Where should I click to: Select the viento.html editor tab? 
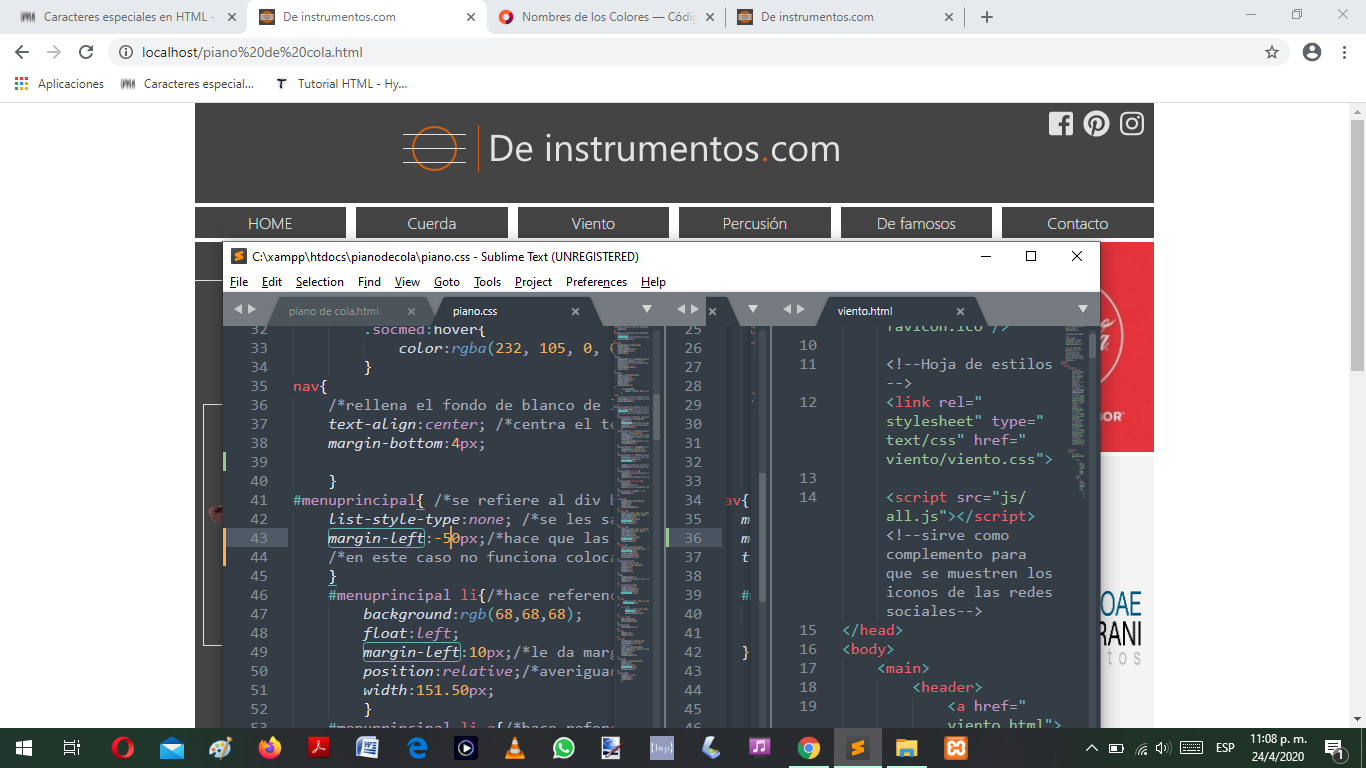point(865,311)
